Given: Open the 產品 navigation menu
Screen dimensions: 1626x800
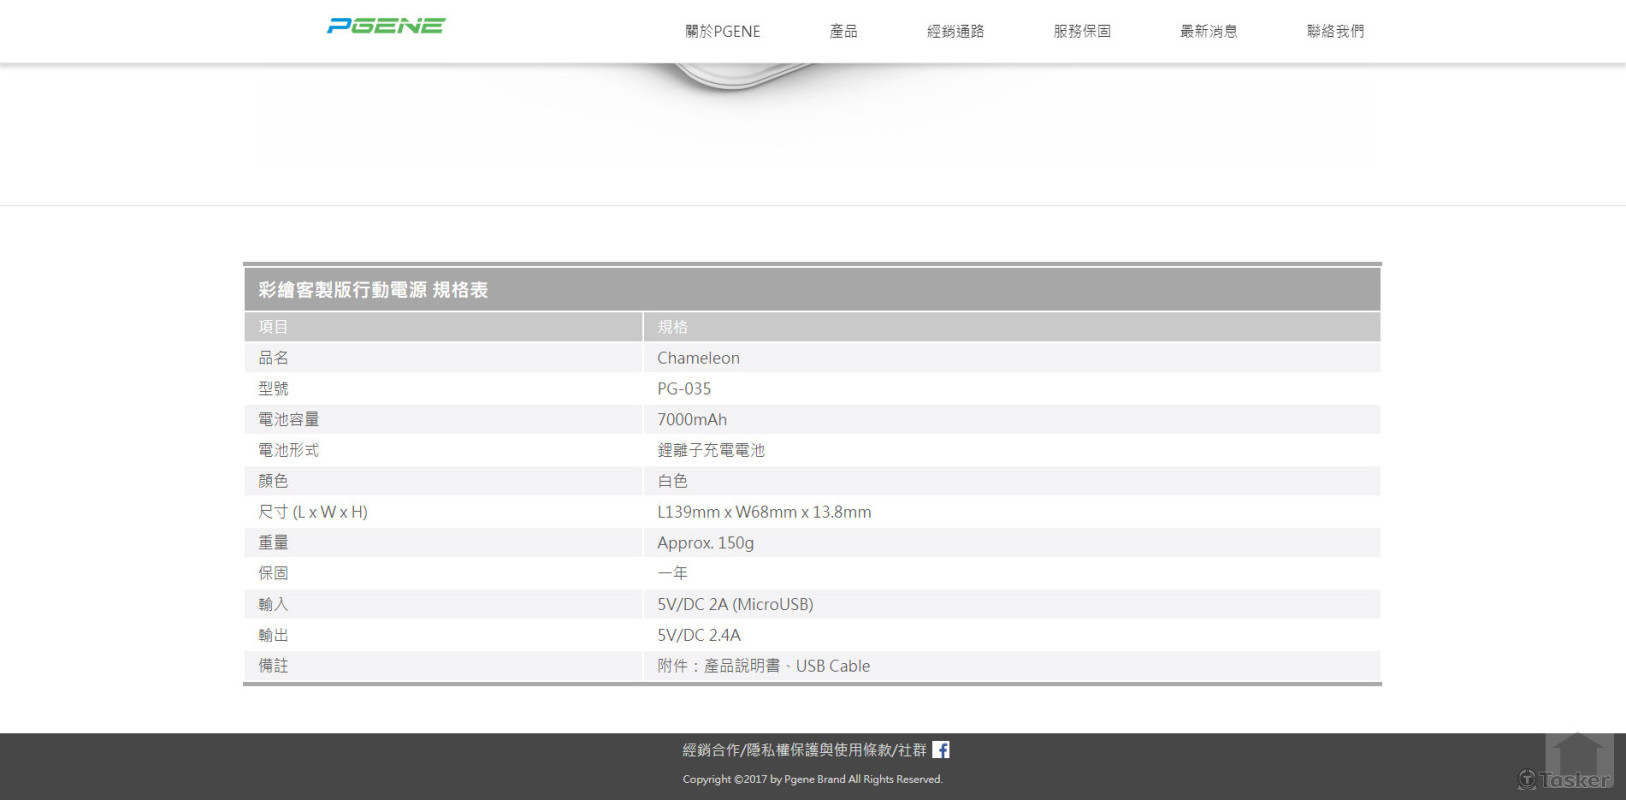Looking at the screenshot, I should point(844,31).
